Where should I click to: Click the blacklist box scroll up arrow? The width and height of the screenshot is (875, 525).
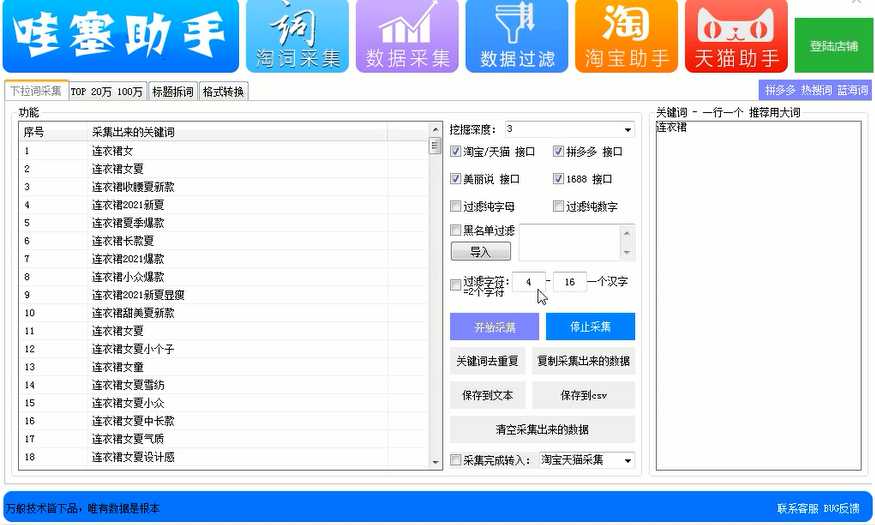tap(627, 233)
